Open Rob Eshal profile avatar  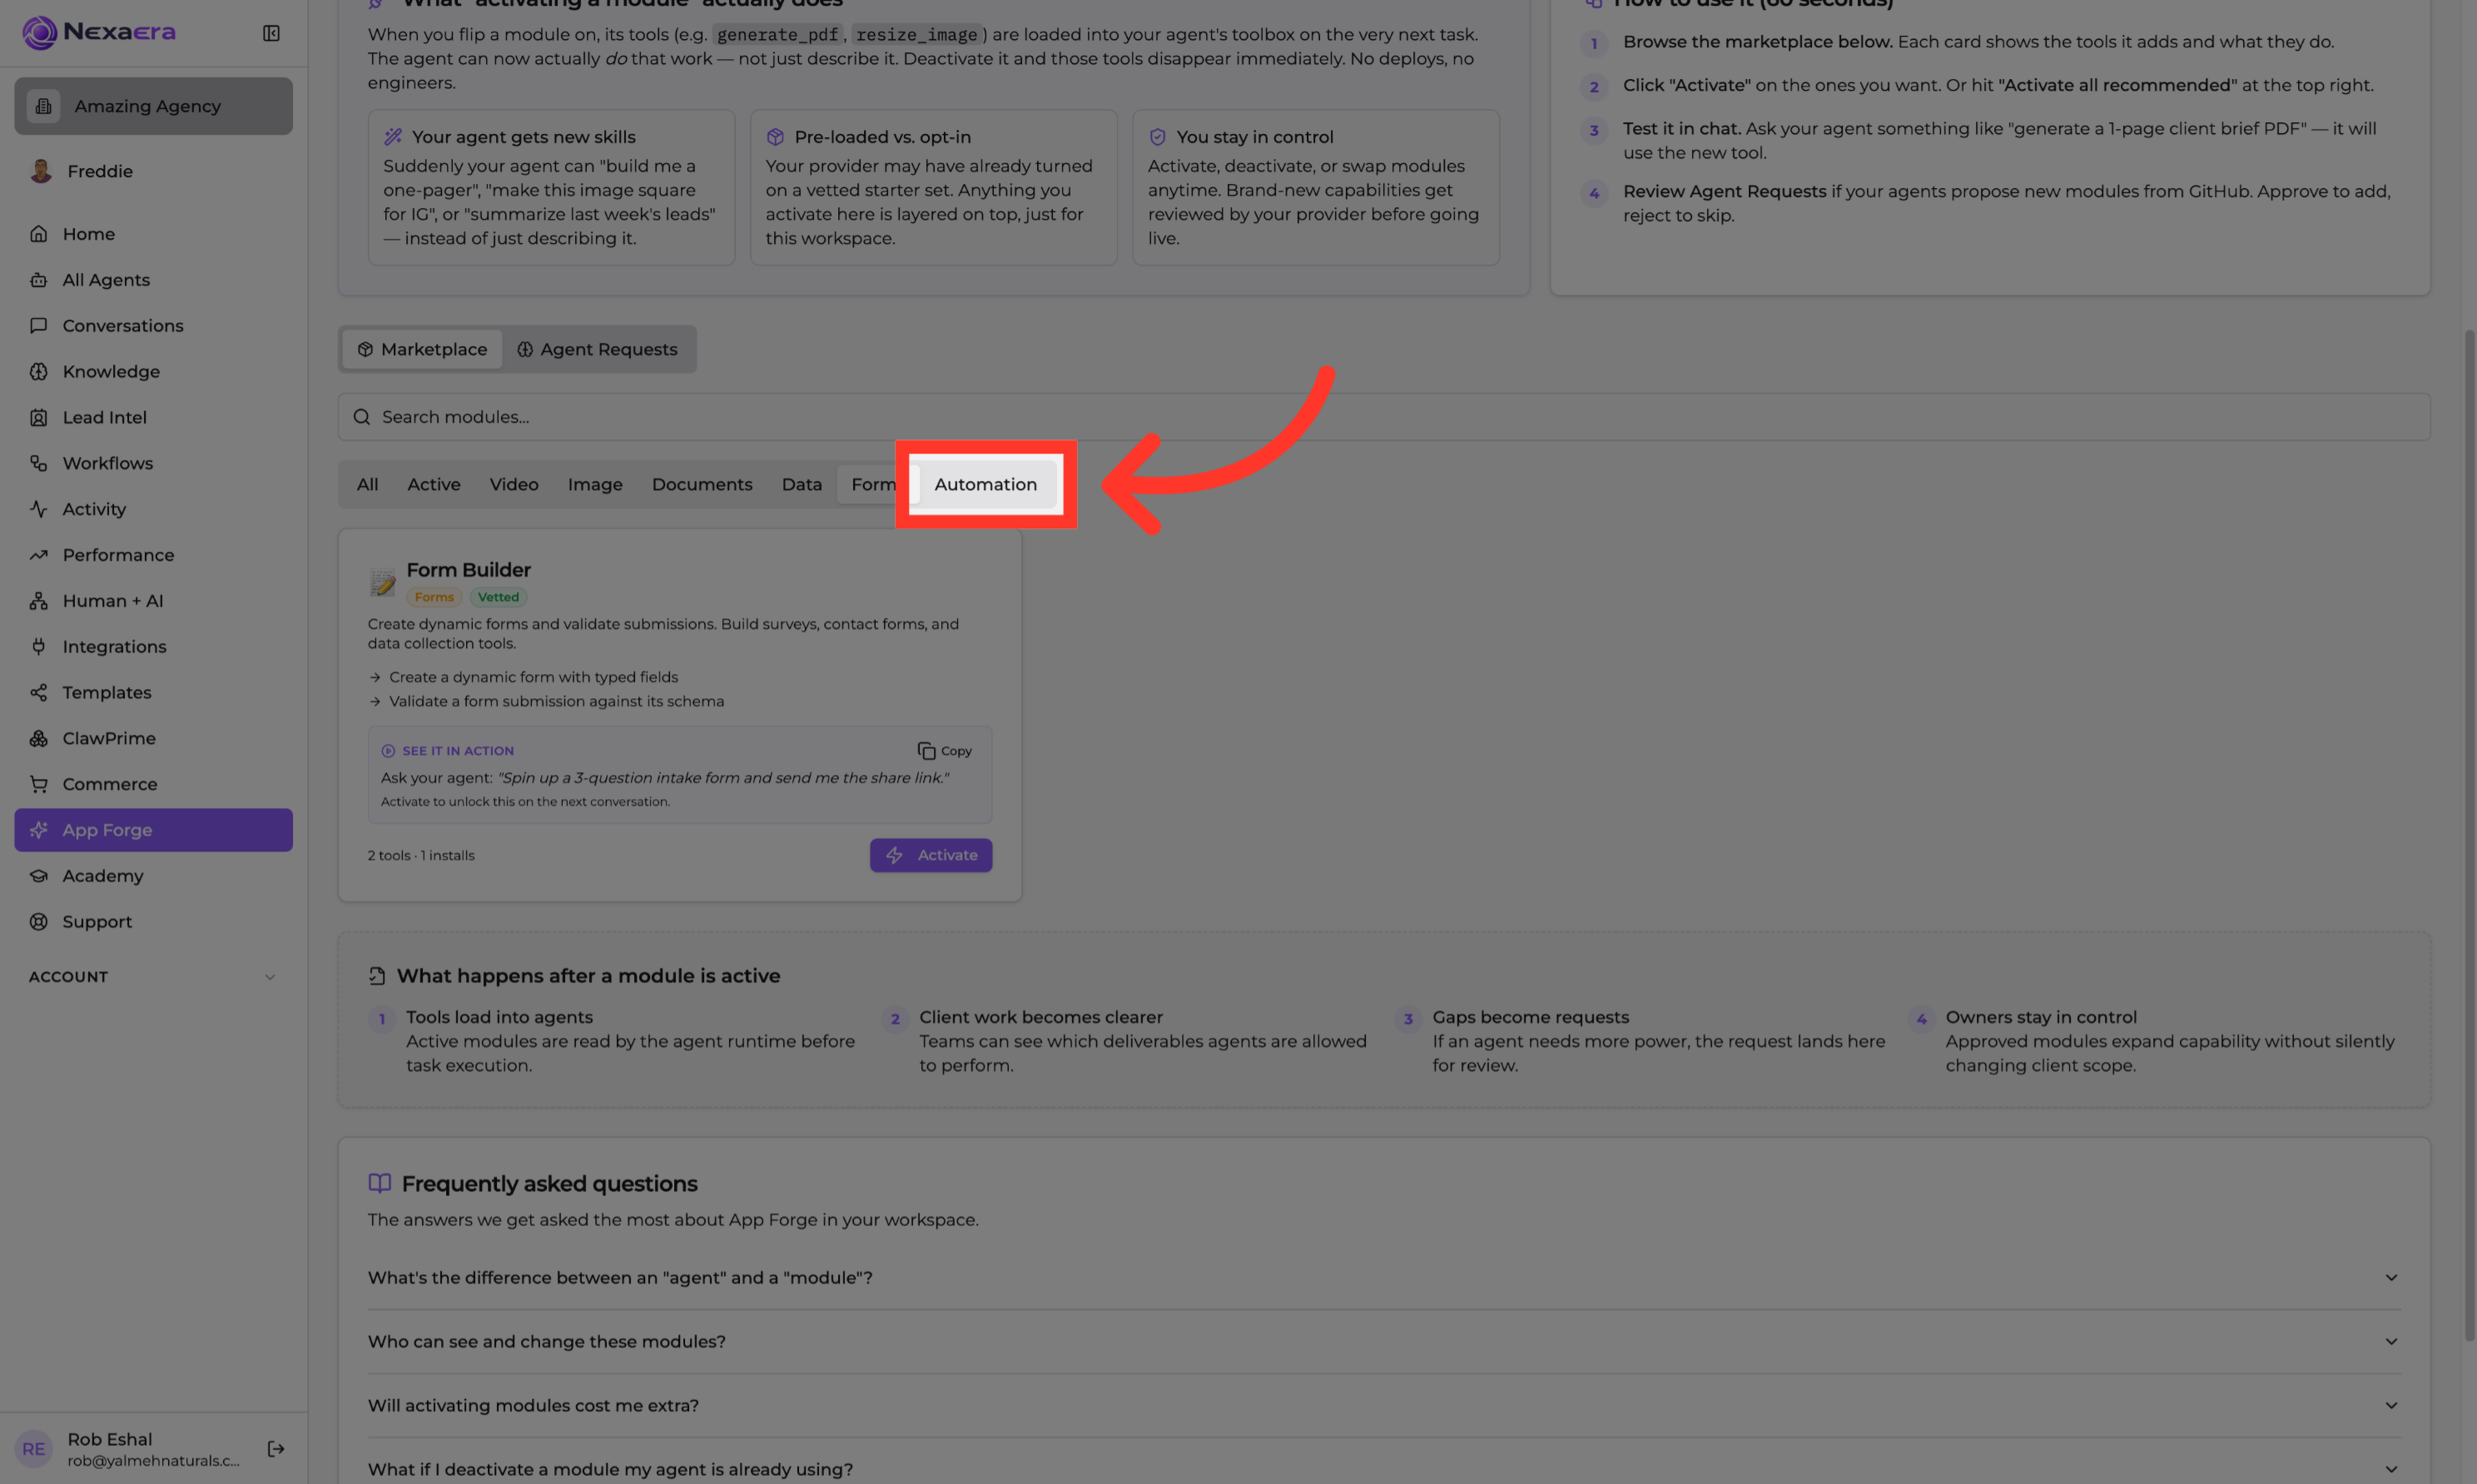click(34, 1449)
